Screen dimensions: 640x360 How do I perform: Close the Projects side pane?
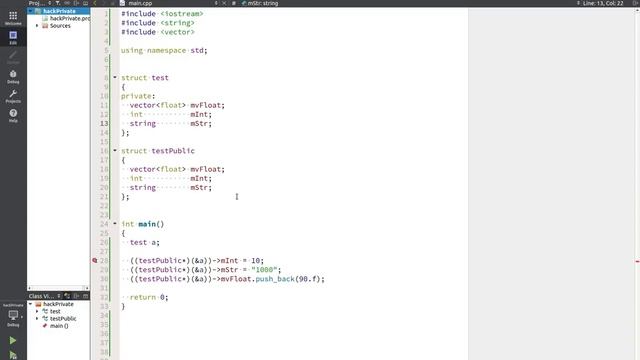coord(85,3)
